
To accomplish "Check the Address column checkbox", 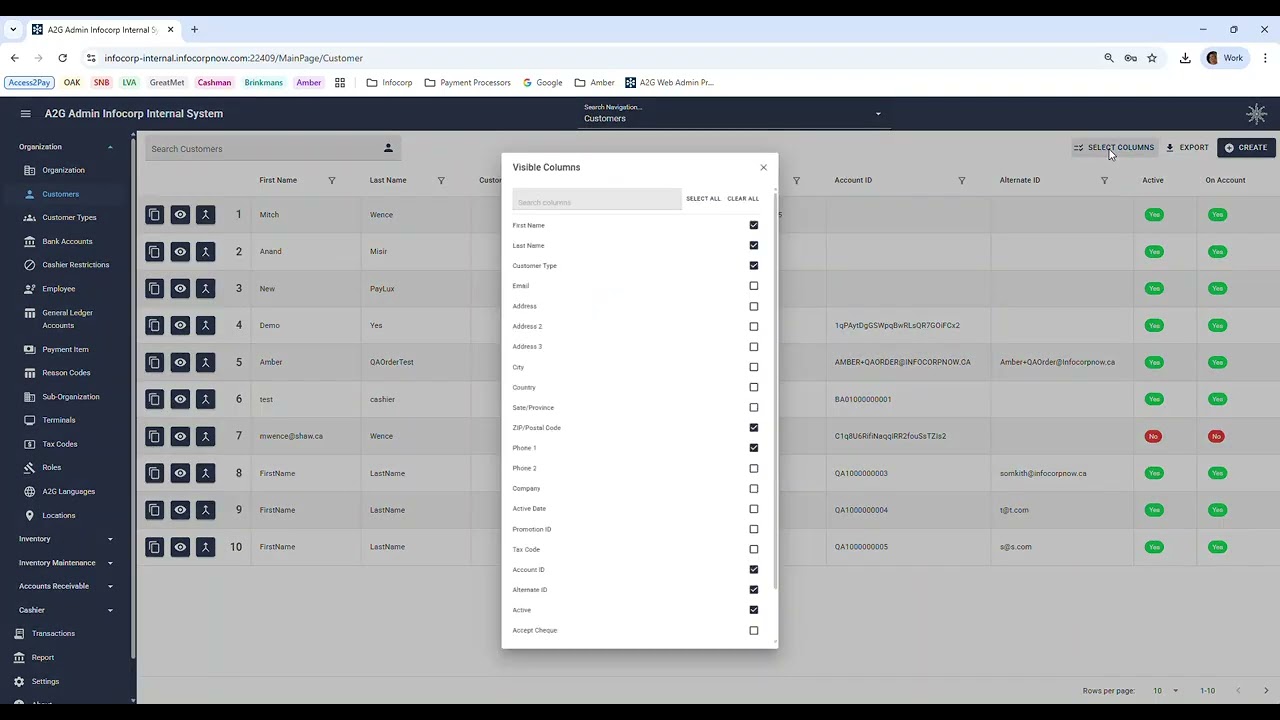I will tap(754, 306).
